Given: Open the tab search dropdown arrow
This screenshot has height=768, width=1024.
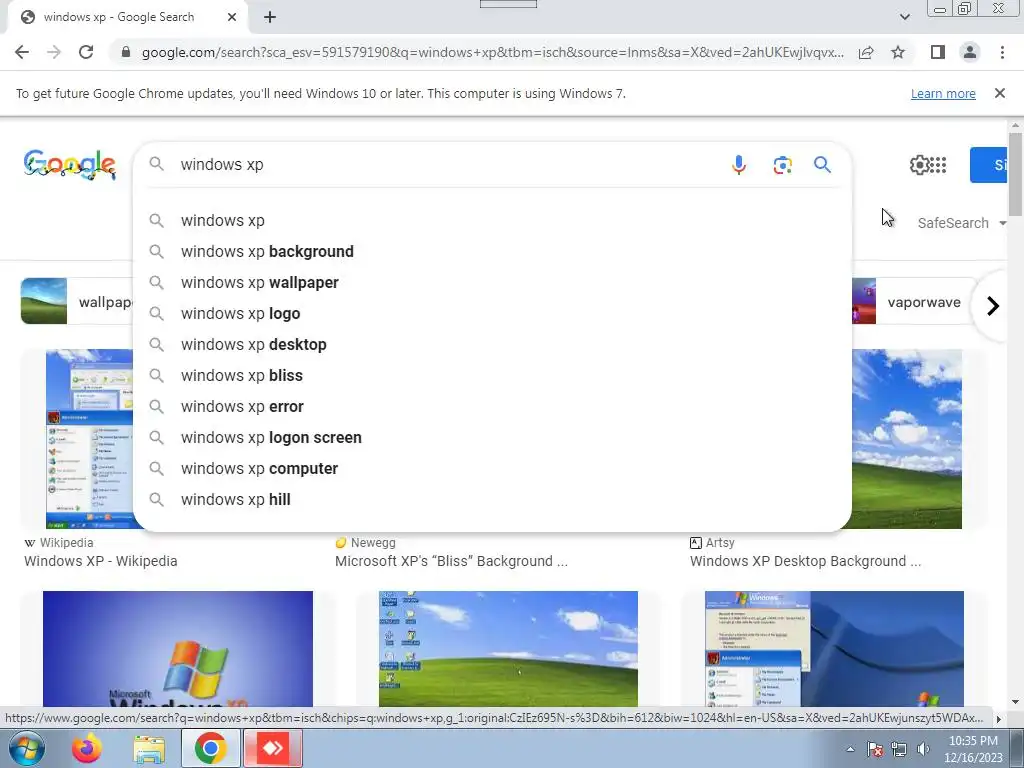Looking at the screenshot, I should coord(904,17).
